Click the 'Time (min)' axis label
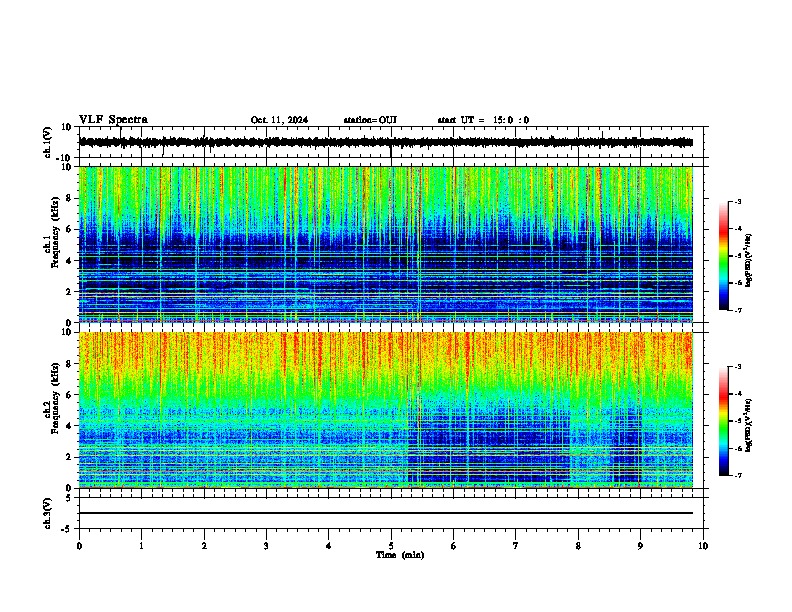Image resolution: width=792 pixels, height=612 pixels. (400, 555)
